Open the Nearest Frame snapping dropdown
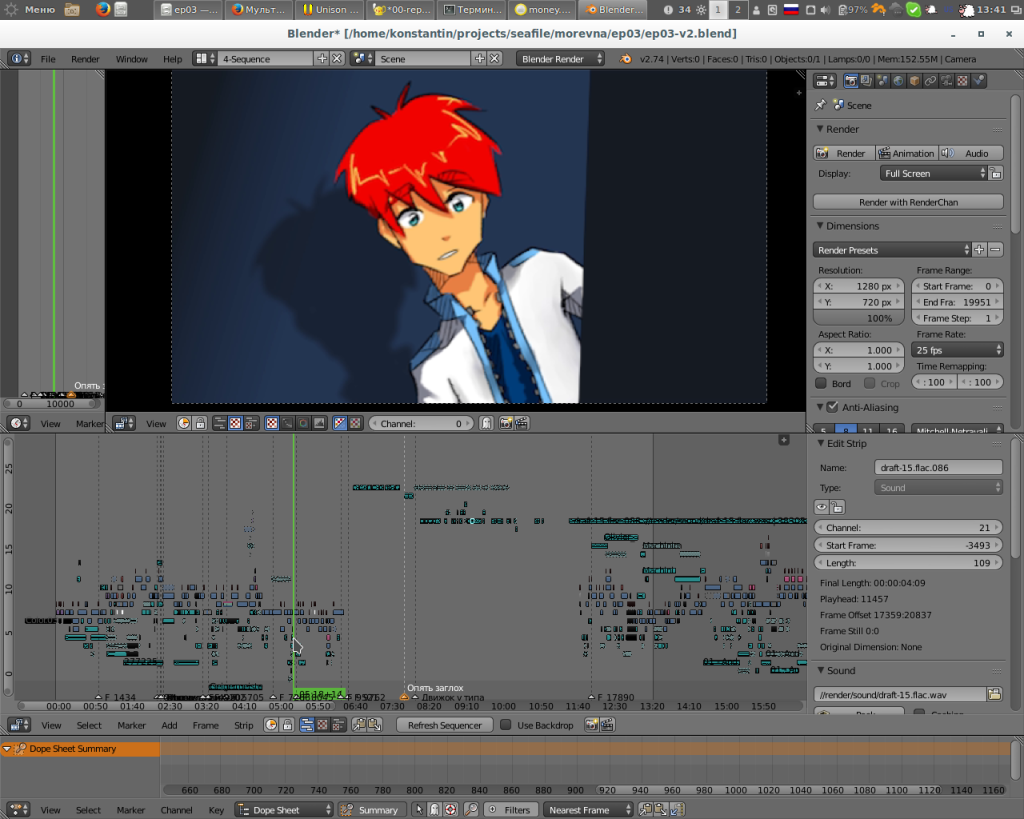 click(588, 810)
